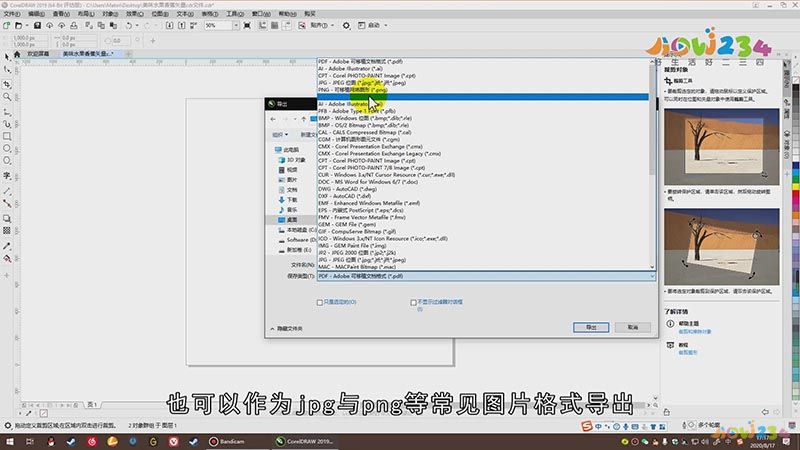The height and width of the screenshot is (450, 800).
Task: Choose 'PNG - 可移植网络图形 (*.png)' format
Action: point(483,90)
